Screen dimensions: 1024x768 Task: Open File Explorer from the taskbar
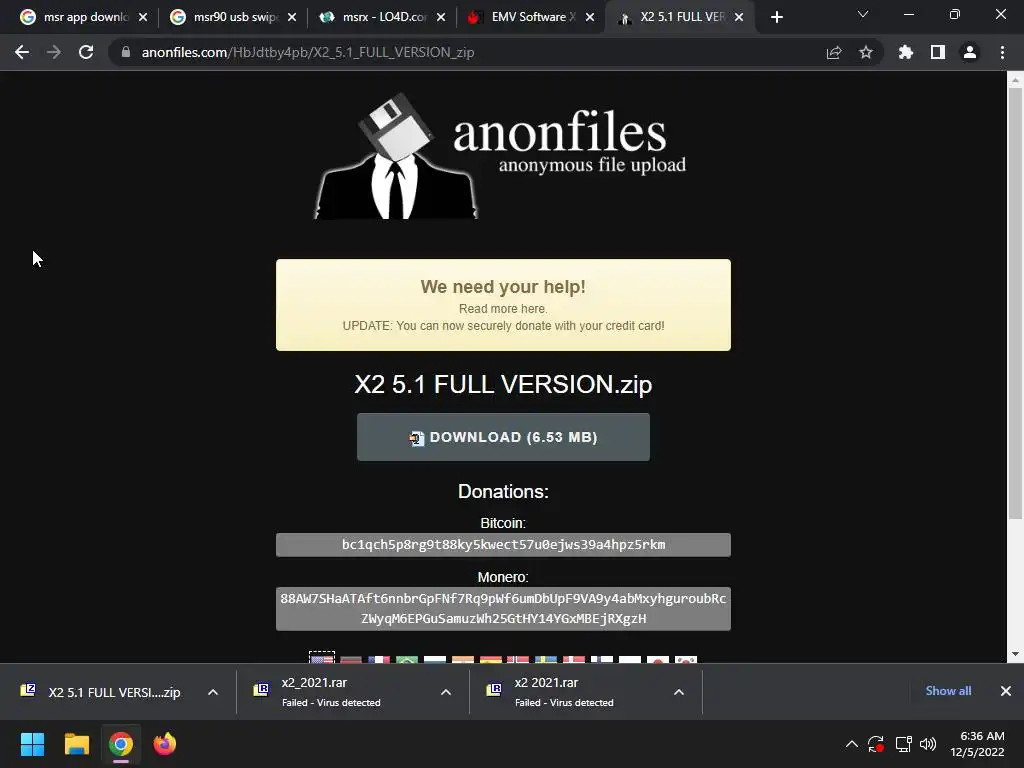click(76, 744)
